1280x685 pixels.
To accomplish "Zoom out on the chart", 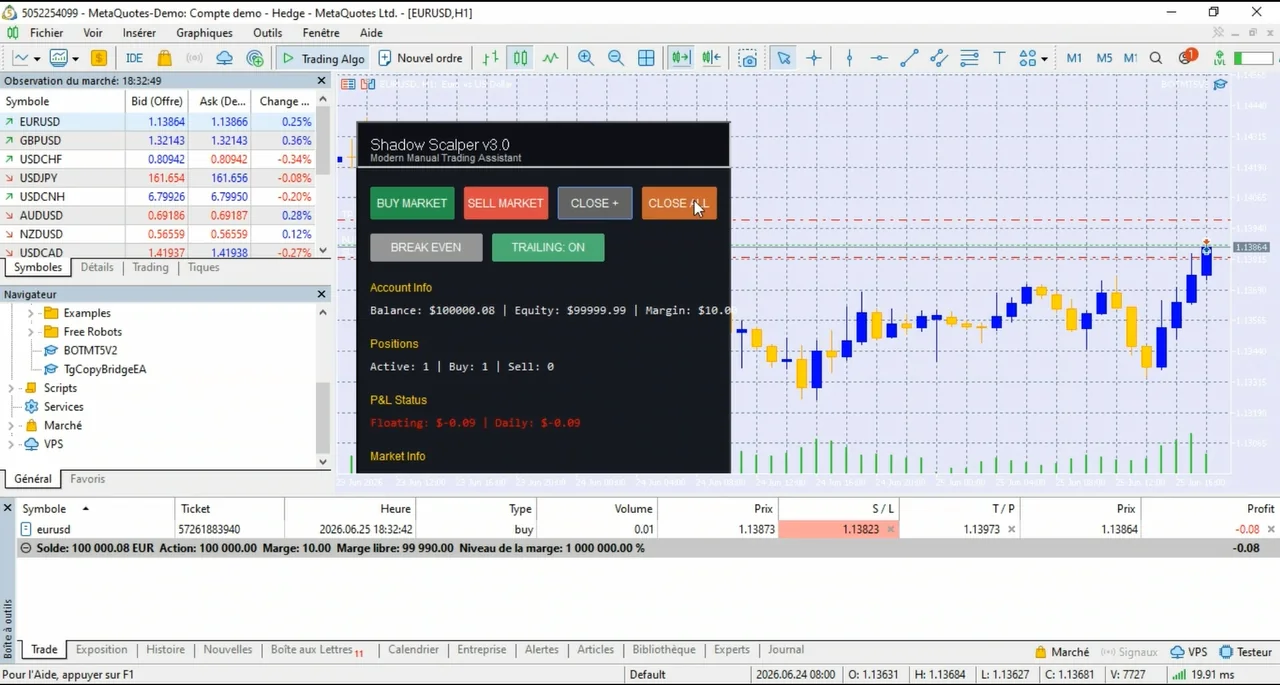I will tap(616, 58).
